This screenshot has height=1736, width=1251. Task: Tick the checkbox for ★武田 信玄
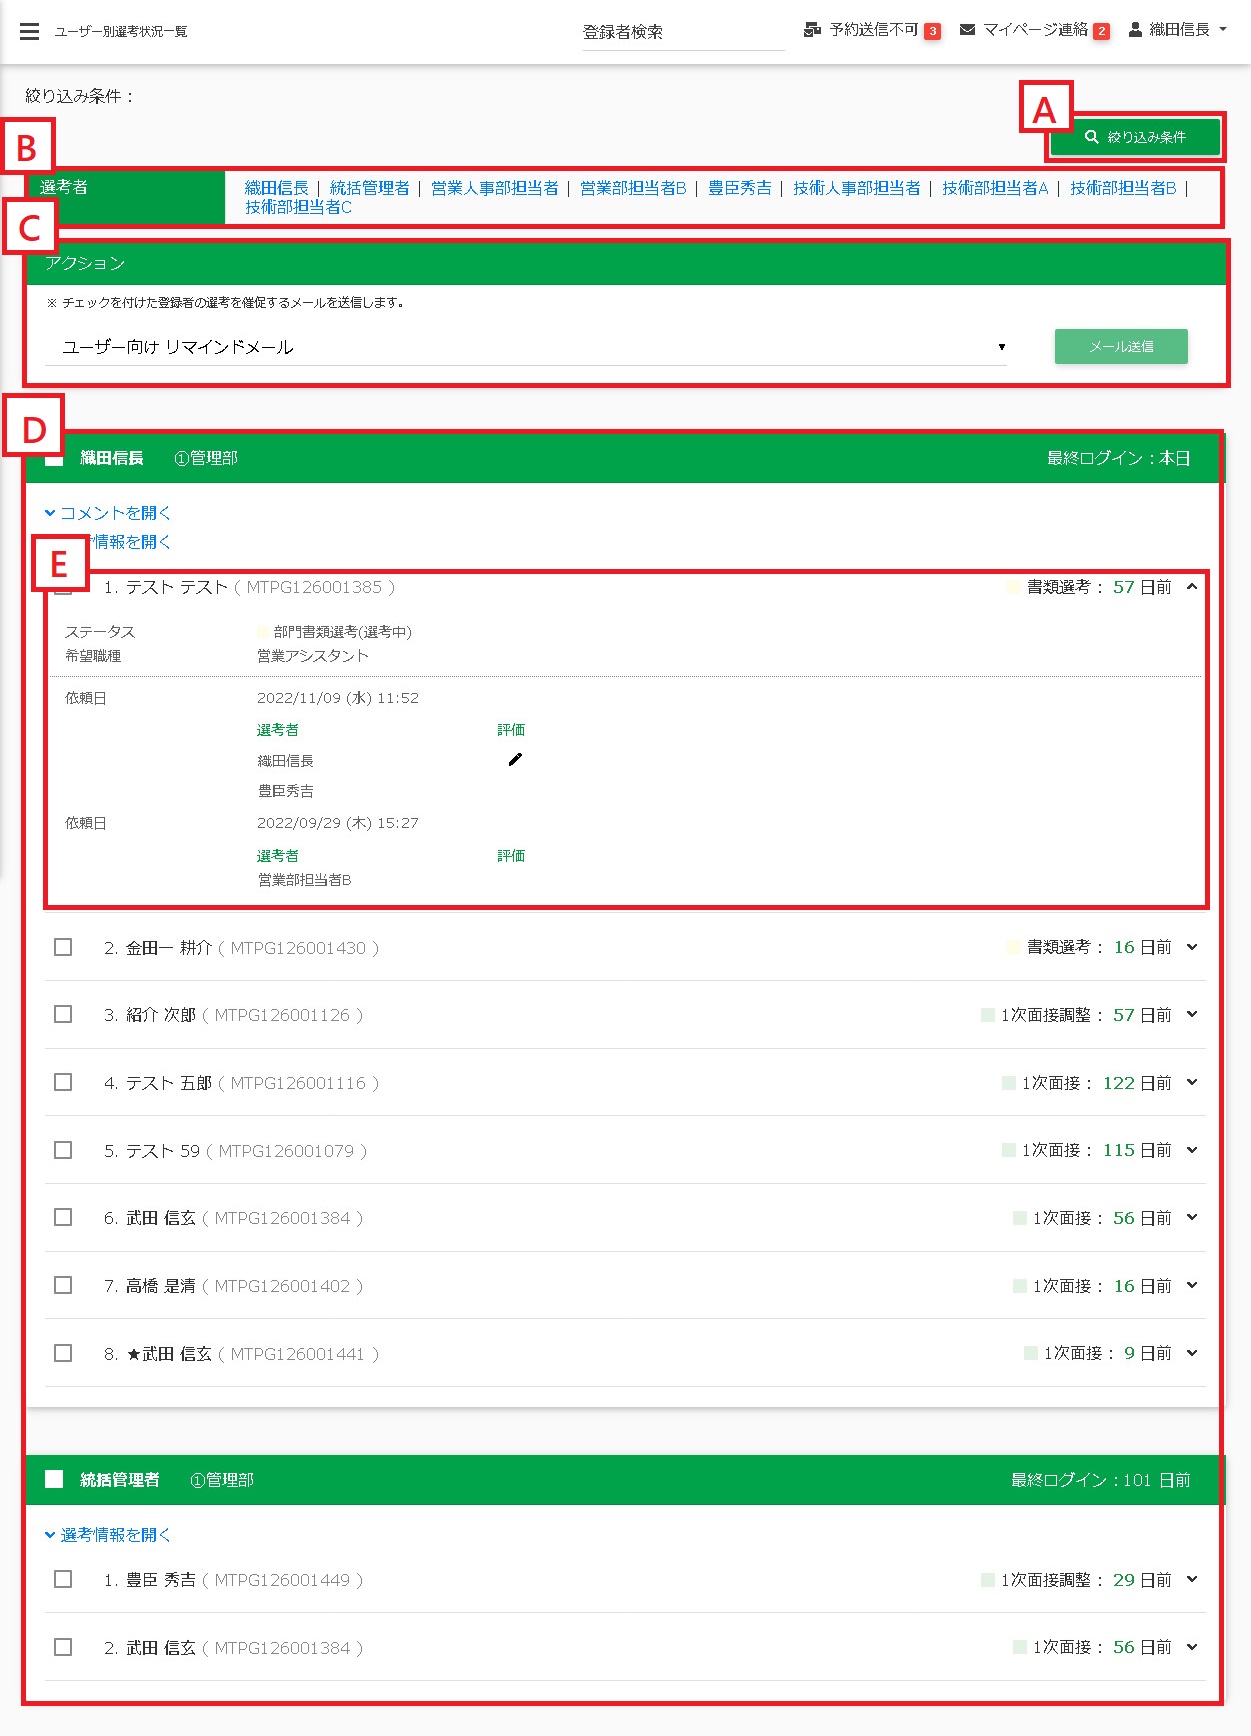point(63,1353)
